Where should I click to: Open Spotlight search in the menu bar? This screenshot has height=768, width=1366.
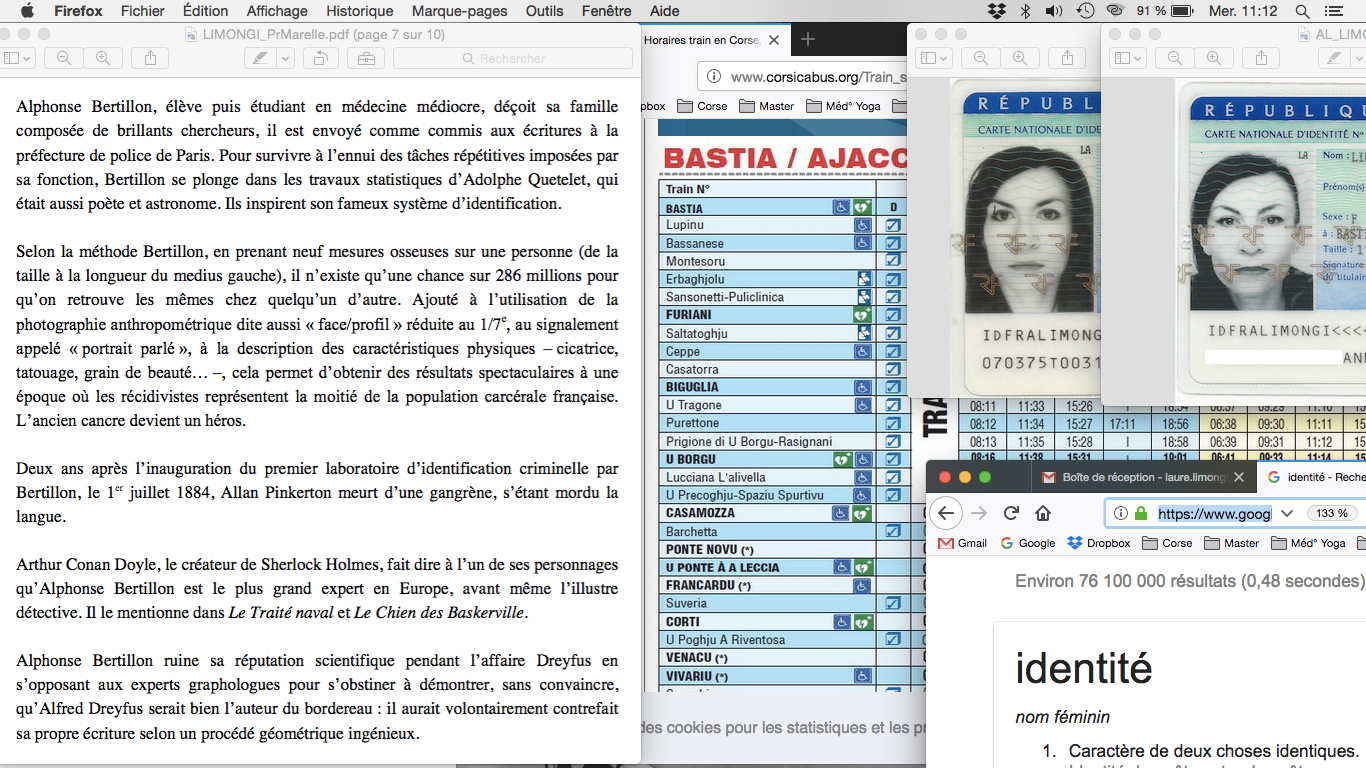(x=1302, y=11)
